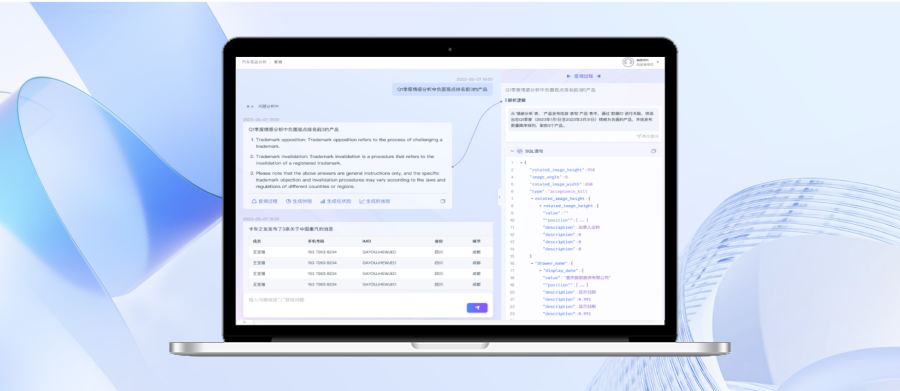Generate a line chart (生成折线图) from answer

click(x=375, y=202)
